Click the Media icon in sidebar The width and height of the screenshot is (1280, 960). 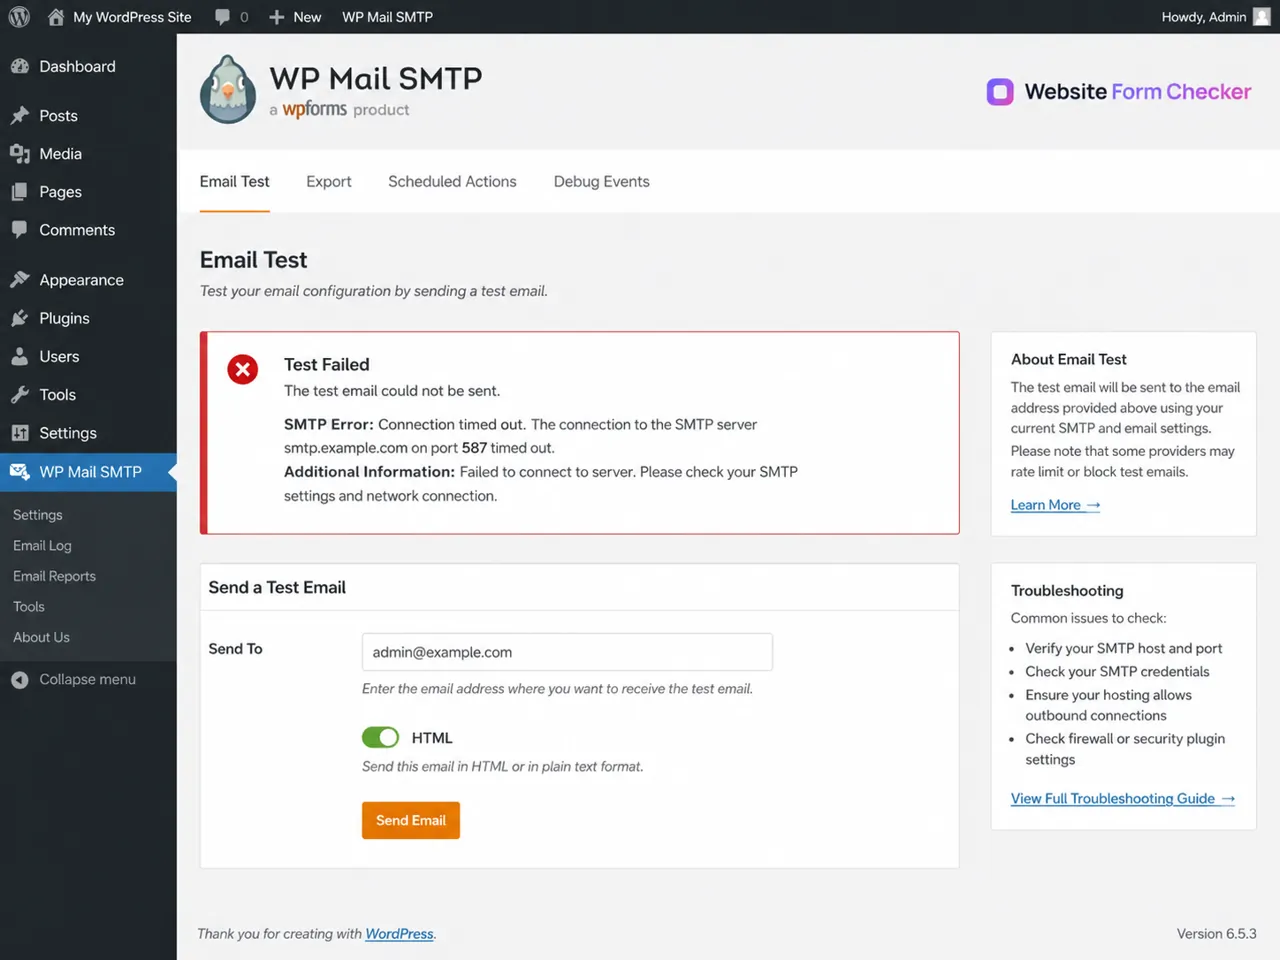20,154
